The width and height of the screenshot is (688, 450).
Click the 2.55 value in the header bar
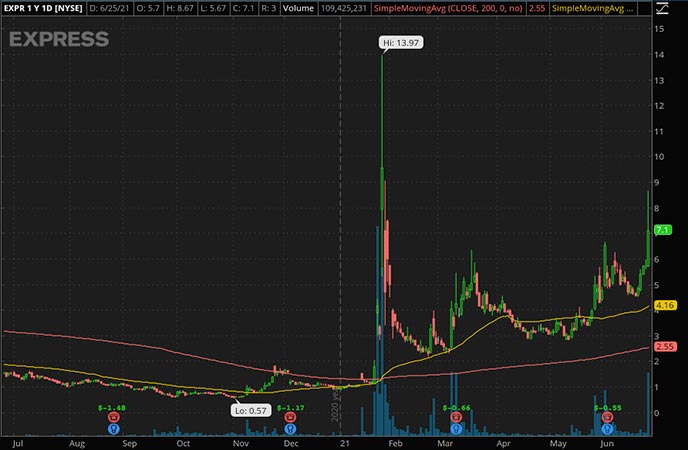(x=537, y=8)
